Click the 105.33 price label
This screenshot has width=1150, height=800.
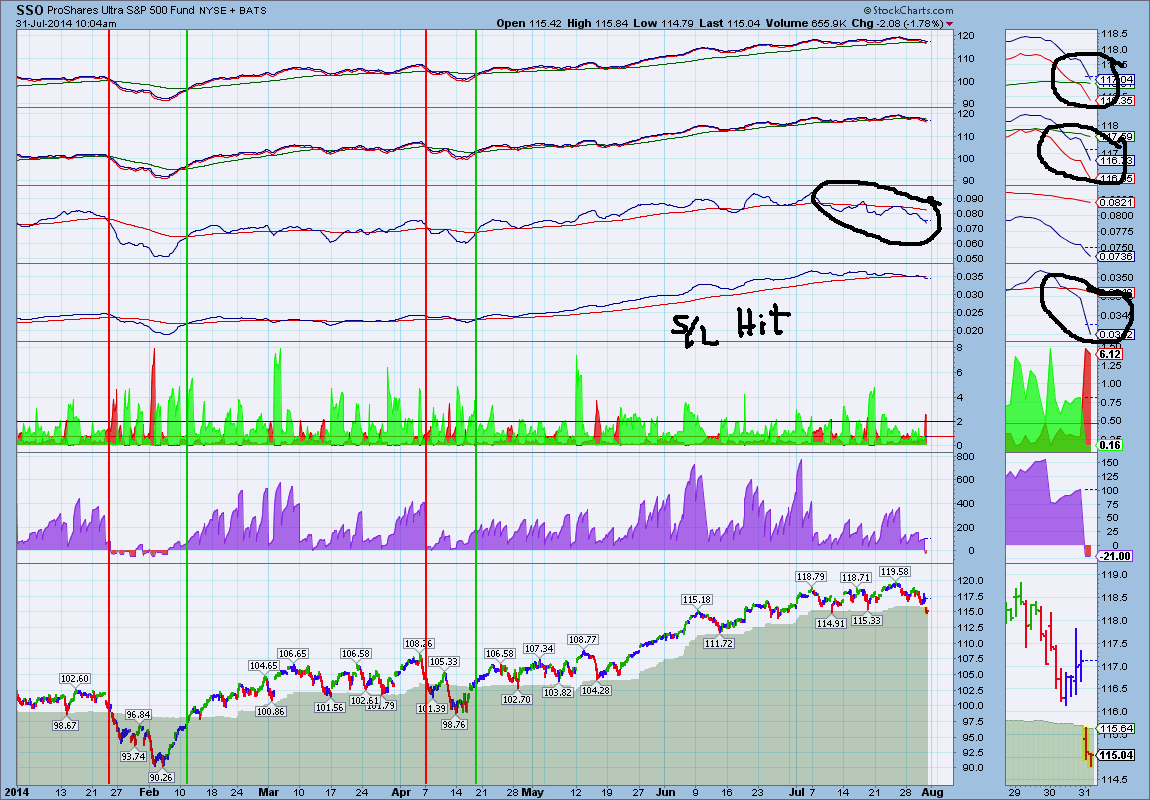444,661
